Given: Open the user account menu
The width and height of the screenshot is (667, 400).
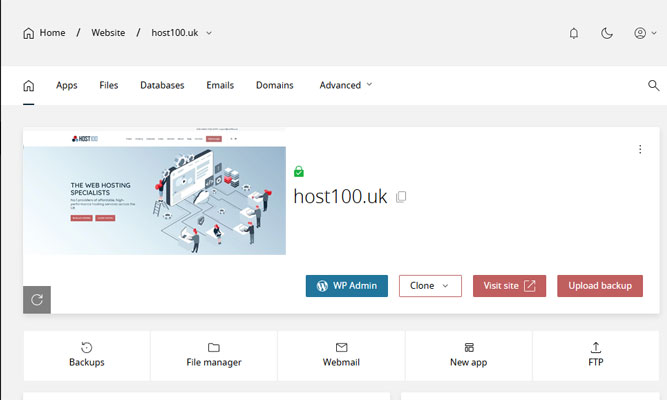Looking at the screenshot, I should point(645,33).
